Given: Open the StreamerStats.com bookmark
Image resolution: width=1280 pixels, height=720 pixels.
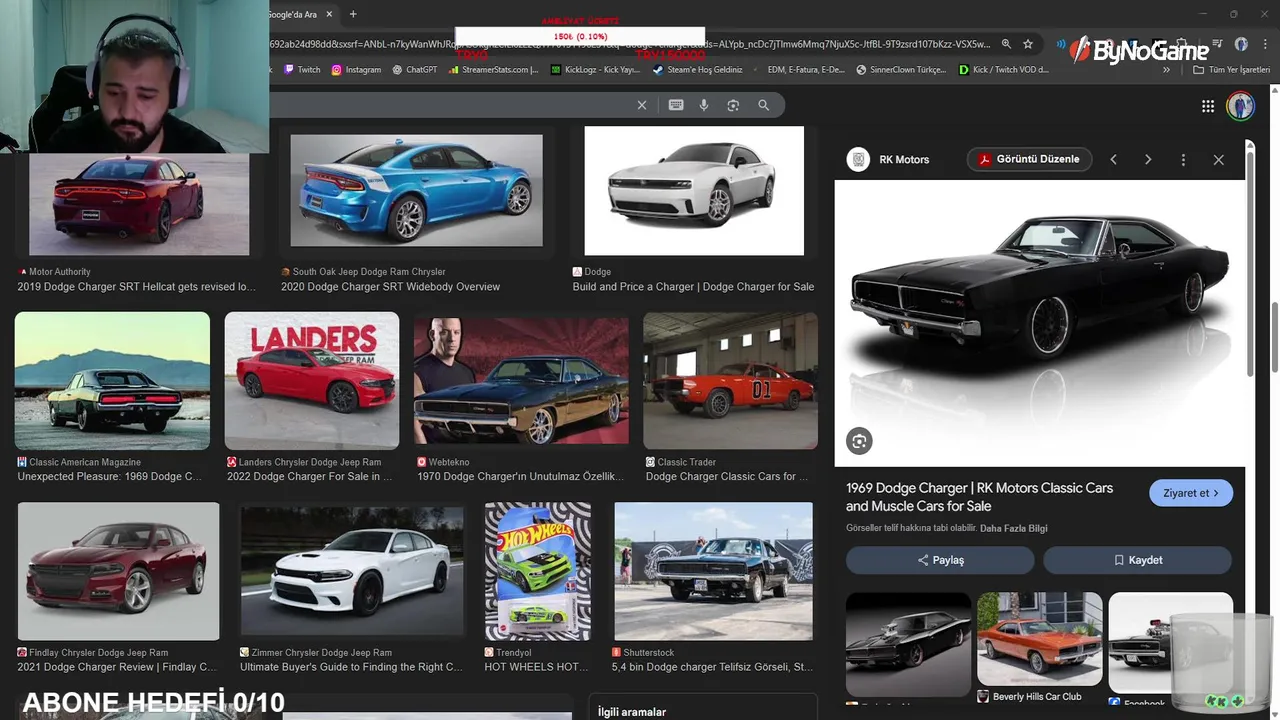Looking at the screenshot, I should (493, 70).
